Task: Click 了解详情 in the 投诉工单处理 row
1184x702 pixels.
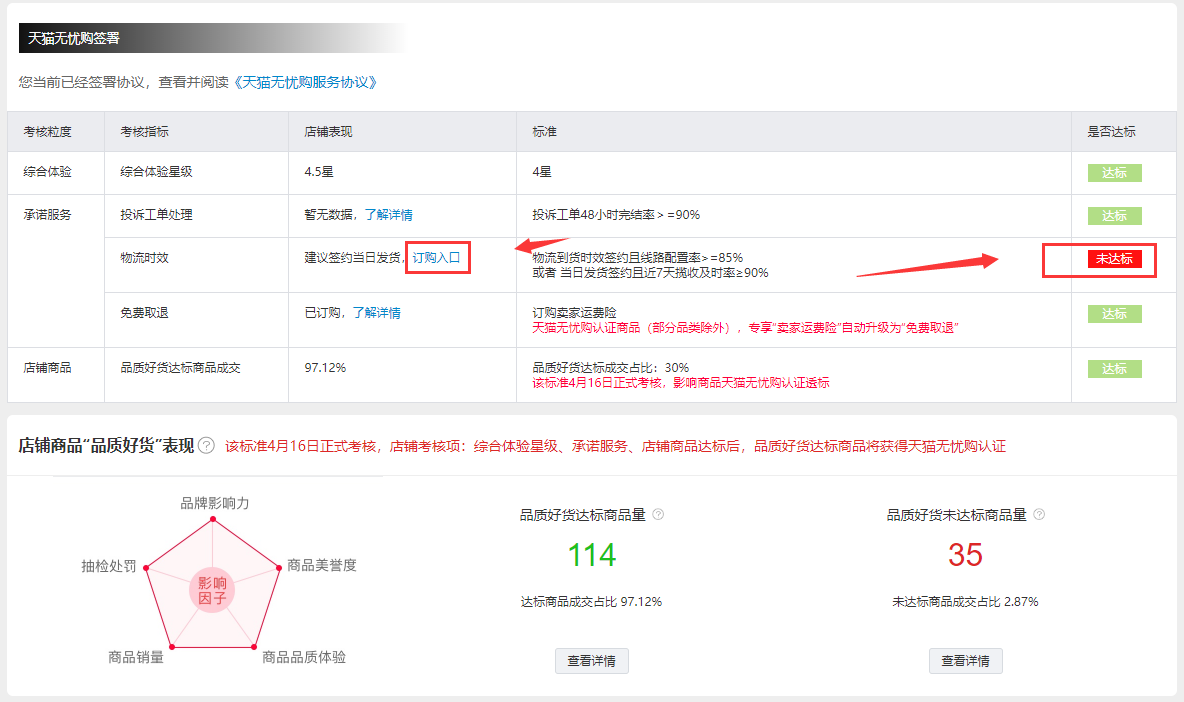Action: pos(389,215)
